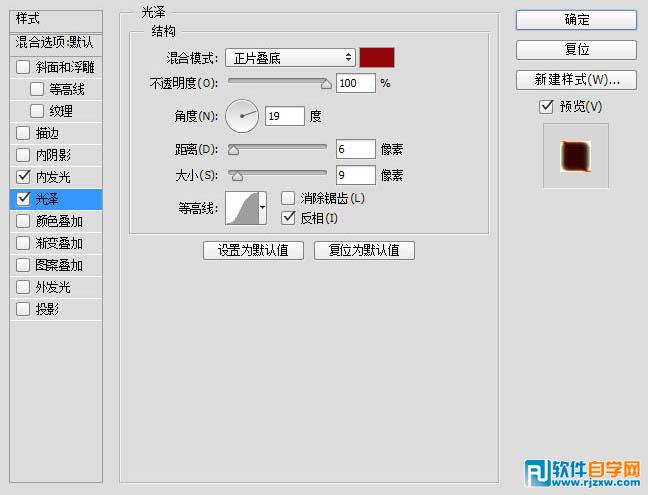Viewport: 648px width, 495px height.
Task: Click the 确定 OK button
Action: [x=576, y=19]
